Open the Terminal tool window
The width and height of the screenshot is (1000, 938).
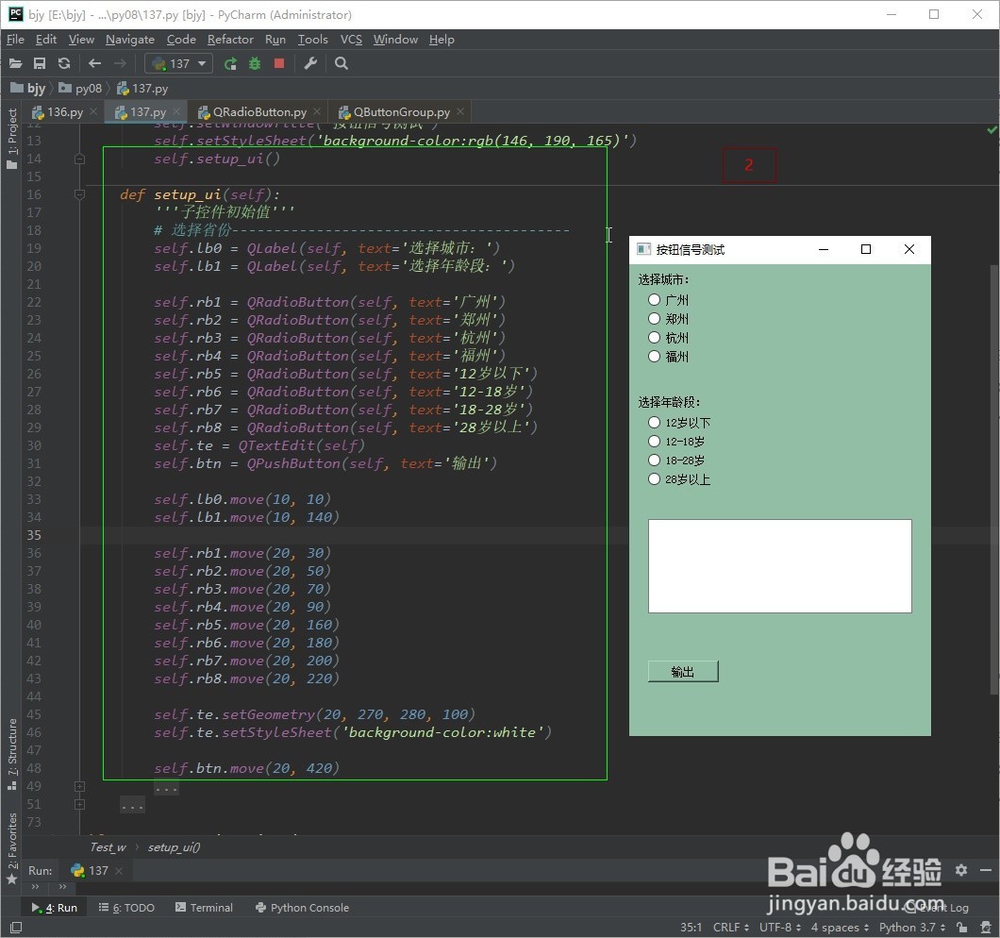pos(204,907)
